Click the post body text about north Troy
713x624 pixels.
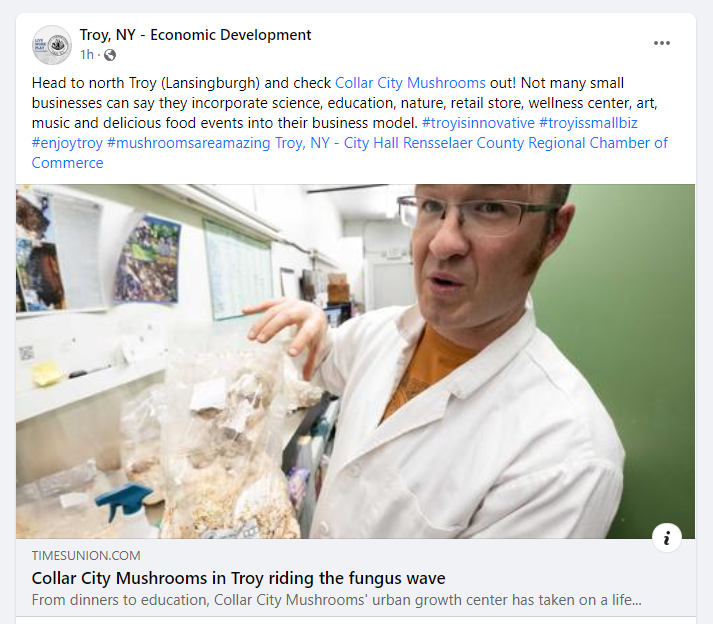point(350,123)
